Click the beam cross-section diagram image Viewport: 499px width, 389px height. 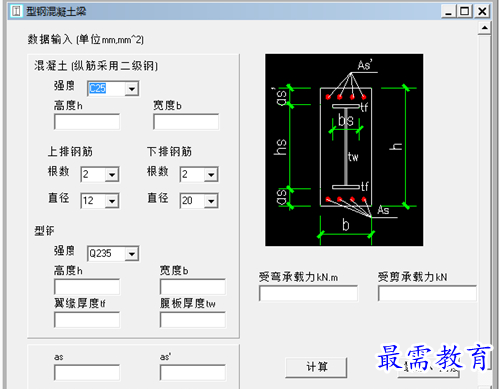[344, 150]
